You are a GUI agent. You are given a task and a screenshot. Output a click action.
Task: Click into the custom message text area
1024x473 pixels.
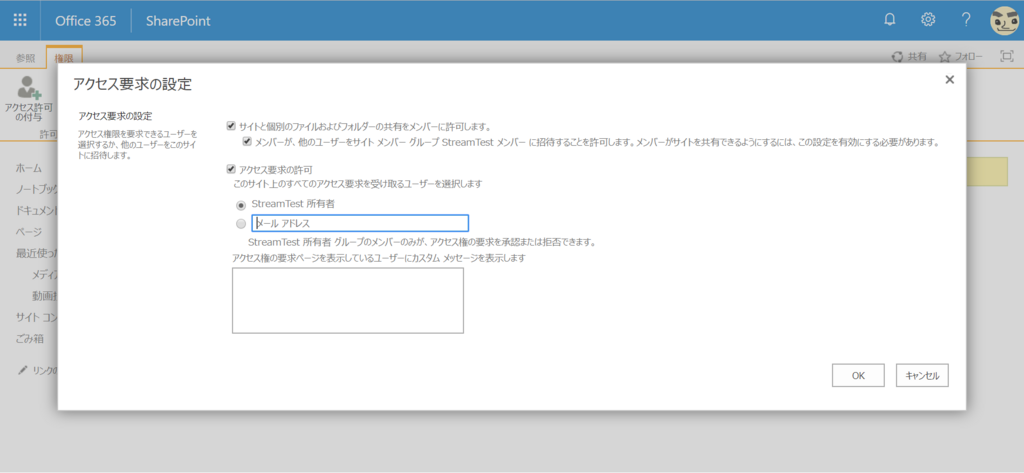point(348,301)
